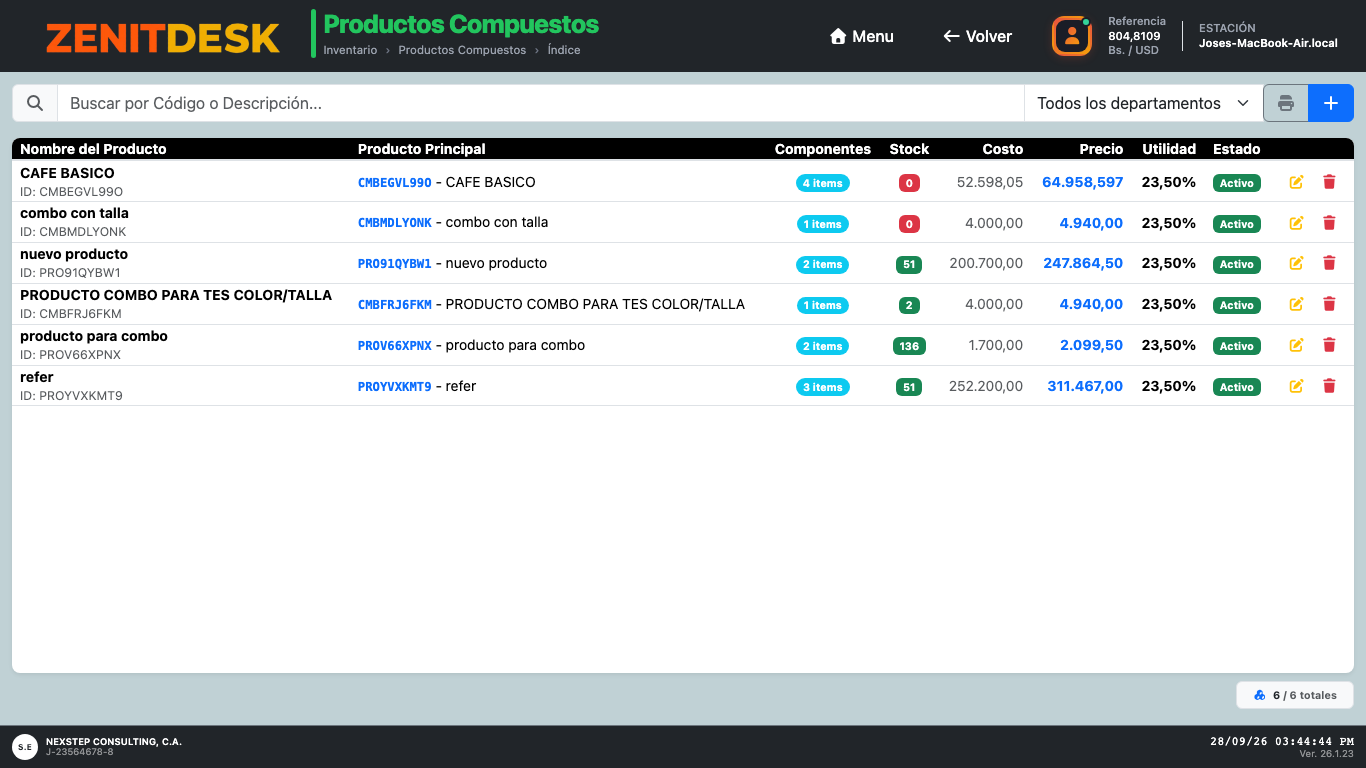Edit the CAFE BASICO product row
The image size is (1366, 768).
tap(1296, 182)
